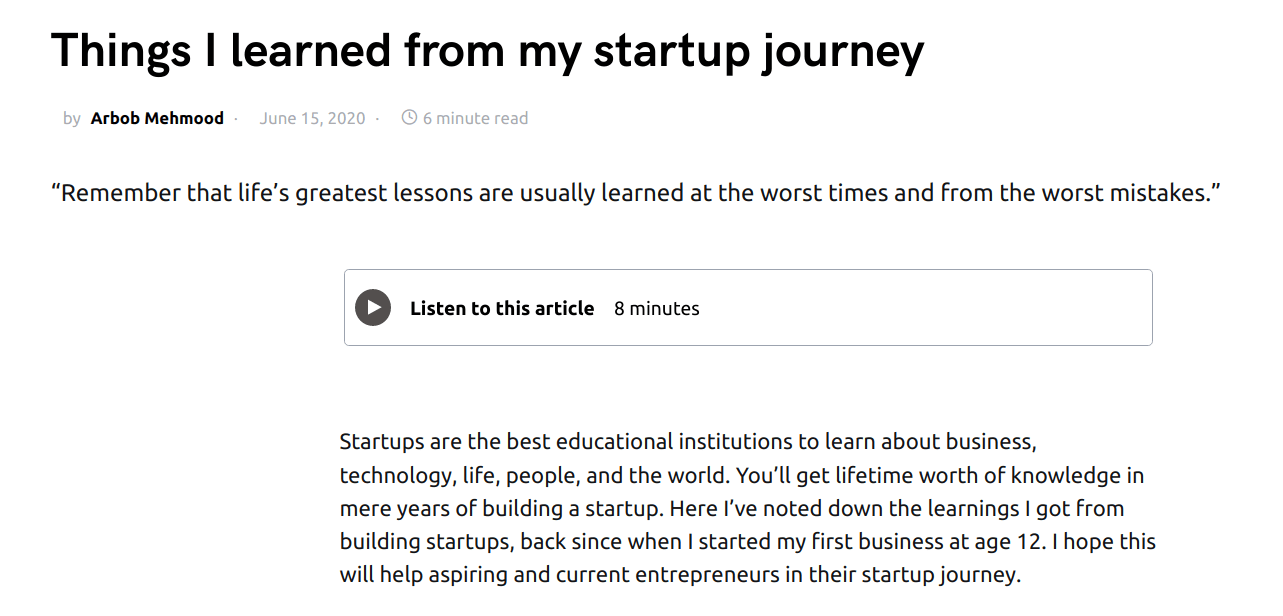Click the opening quote about life's greatest lessons
This screenshot has height=616, width=1283.
pos(637,192)
